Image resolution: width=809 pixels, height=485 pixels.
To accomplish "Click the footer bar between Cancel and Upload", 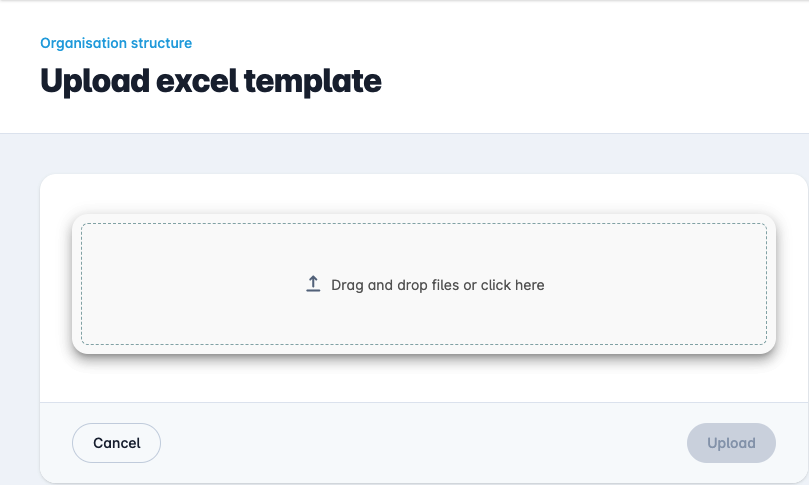I will coord(420,443).
